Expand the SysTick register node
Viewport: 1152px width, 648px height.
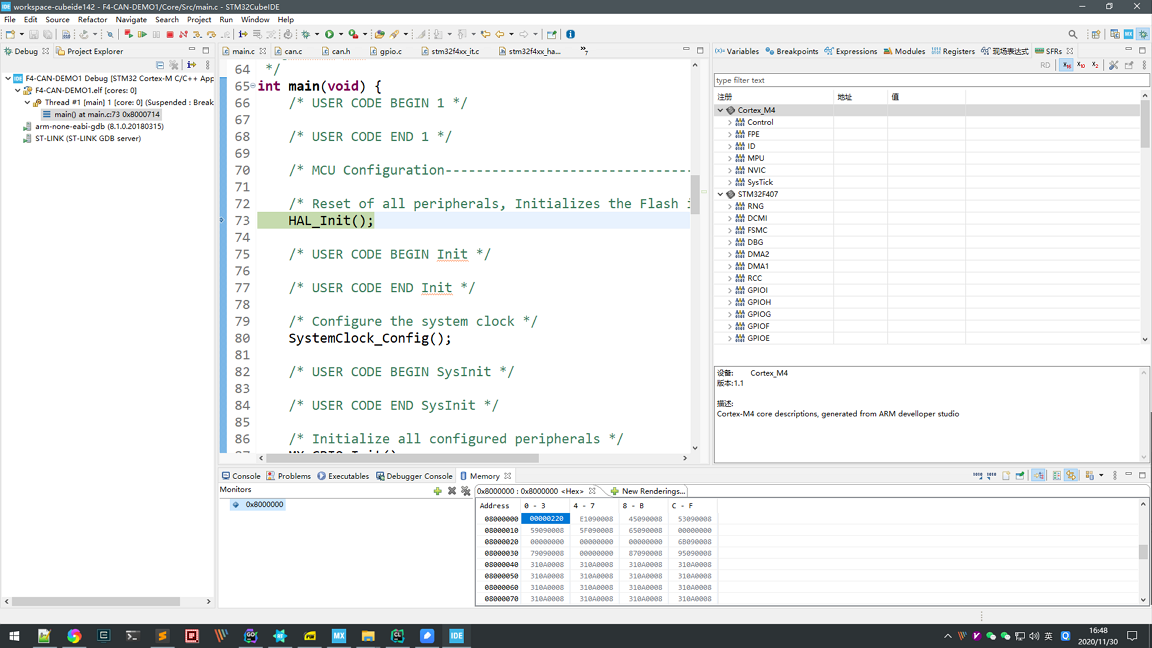pos(730,182)
